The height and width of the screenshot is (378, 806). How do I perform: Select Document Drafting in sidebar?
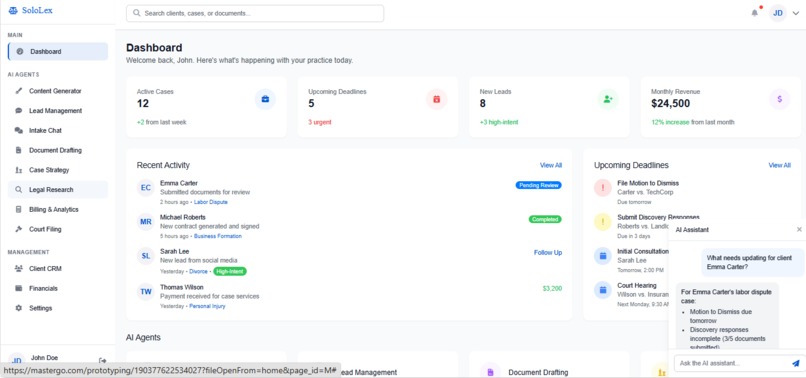click(x=58, y=150)
